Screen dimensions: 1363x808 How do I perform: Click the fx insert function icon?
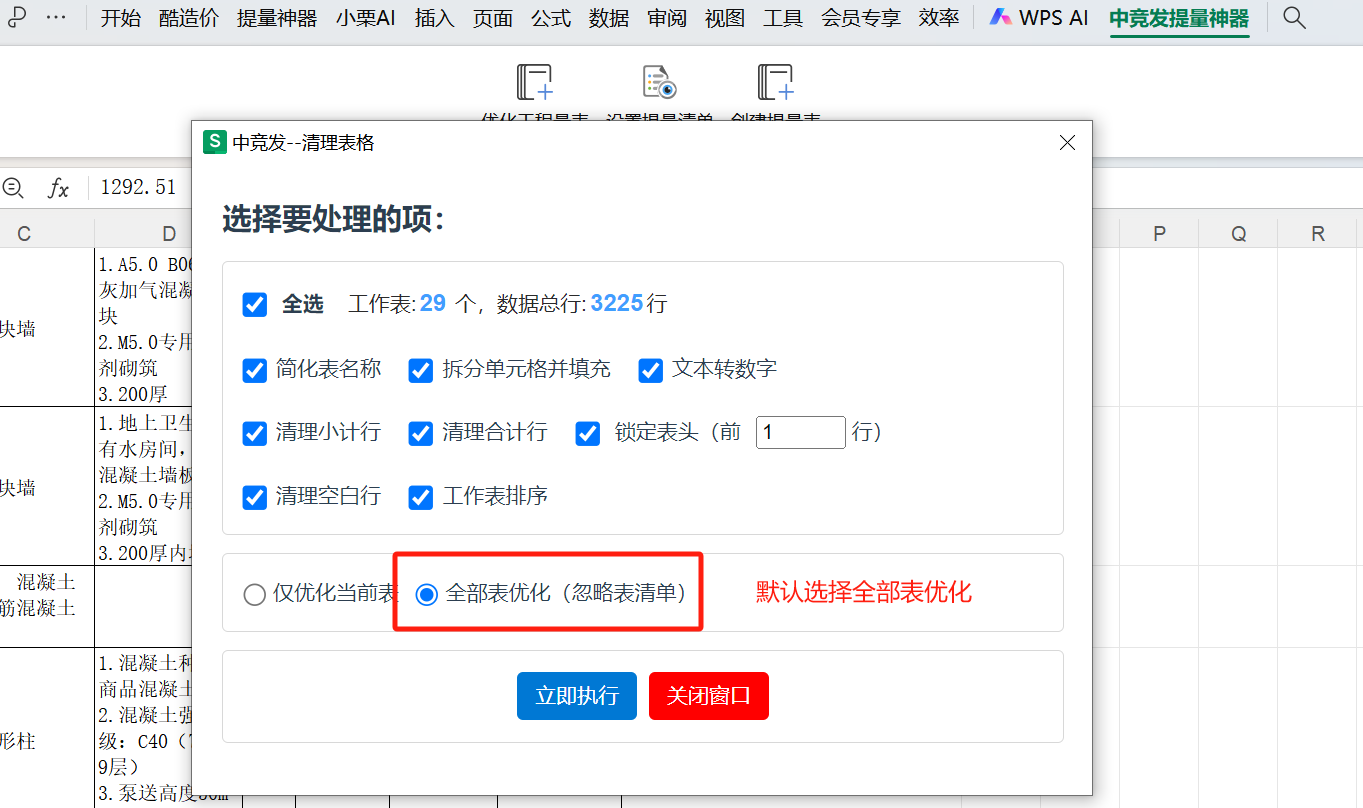pos(59,187)
